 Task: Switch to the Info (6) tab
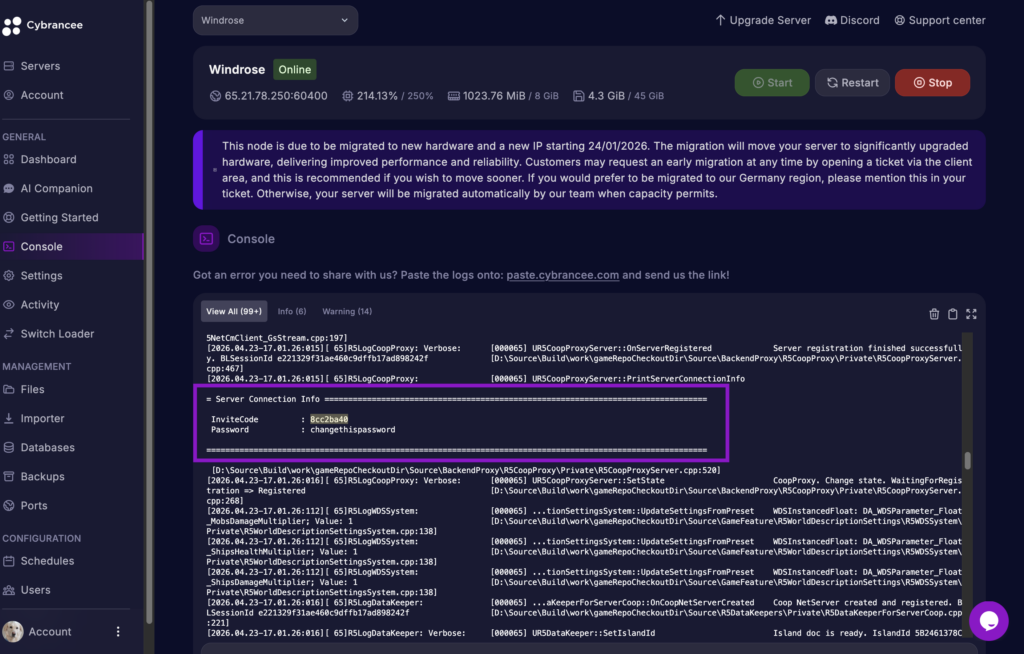coord(292,312)
